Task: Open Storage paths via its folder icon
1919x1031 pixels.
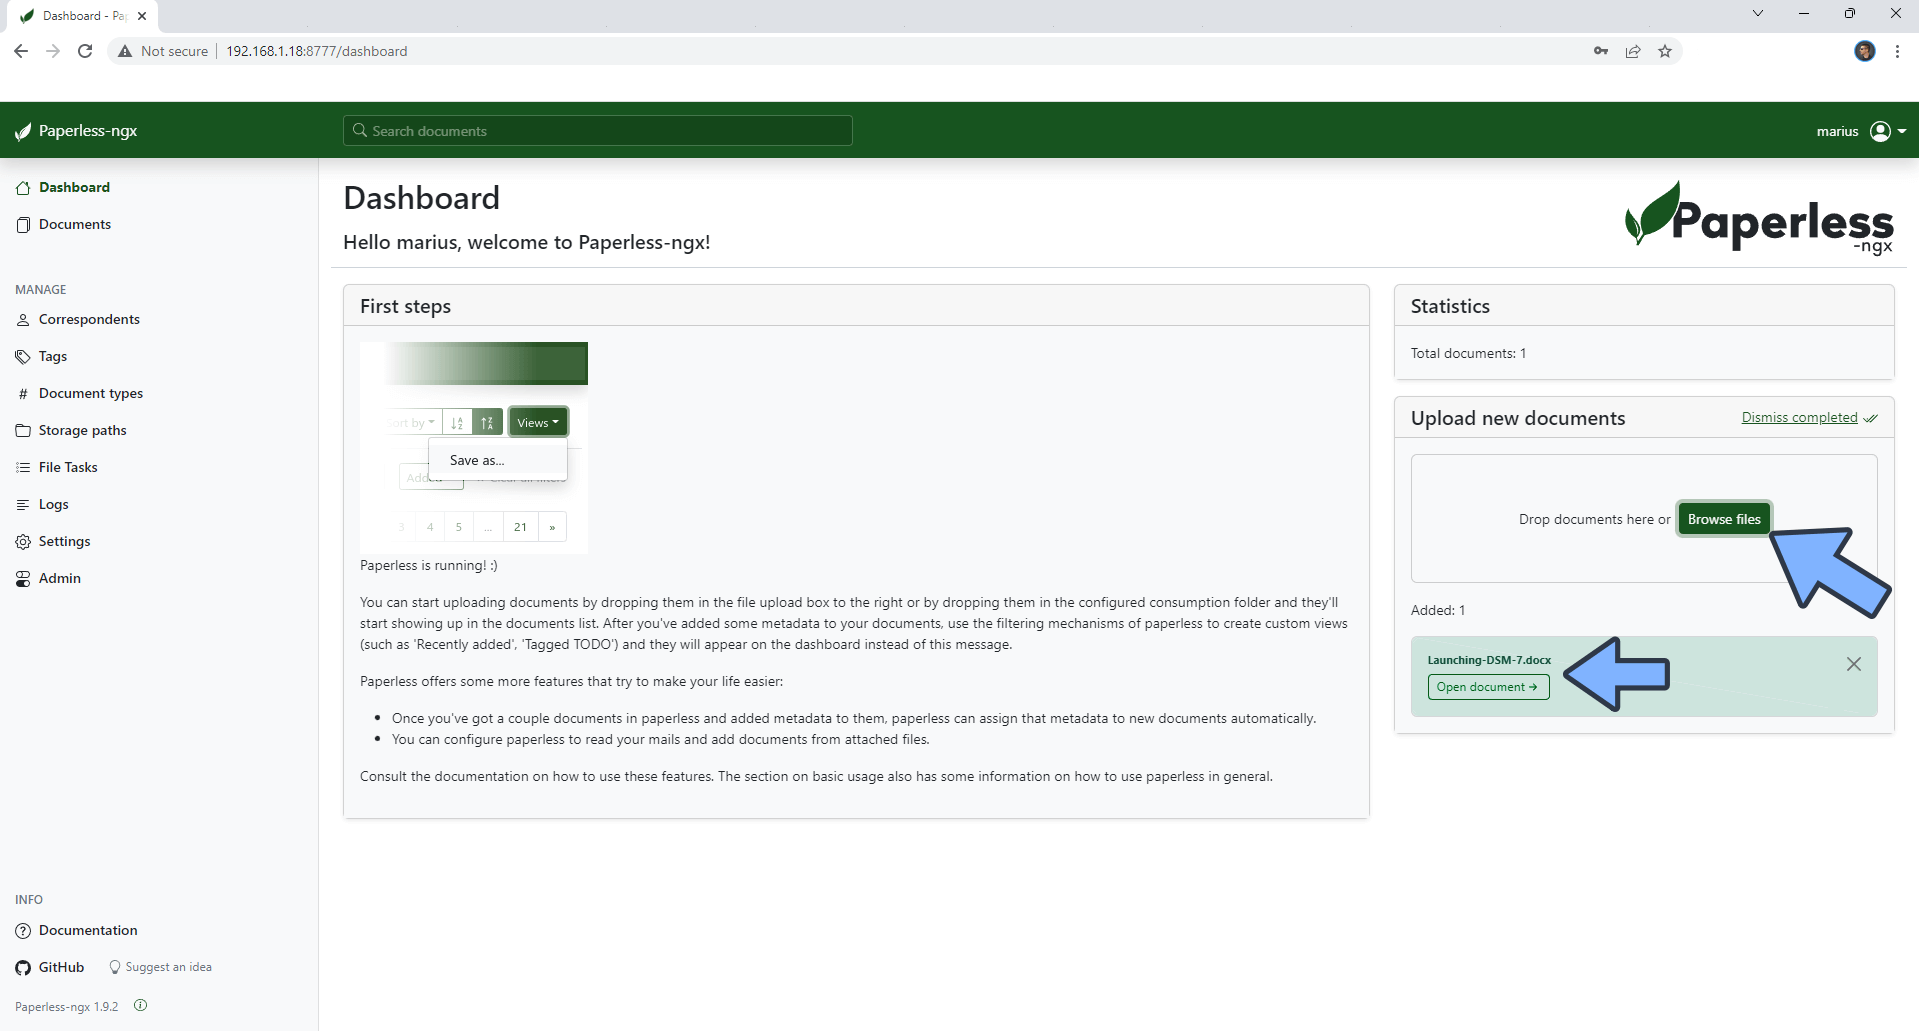Action: click(22, 430)
